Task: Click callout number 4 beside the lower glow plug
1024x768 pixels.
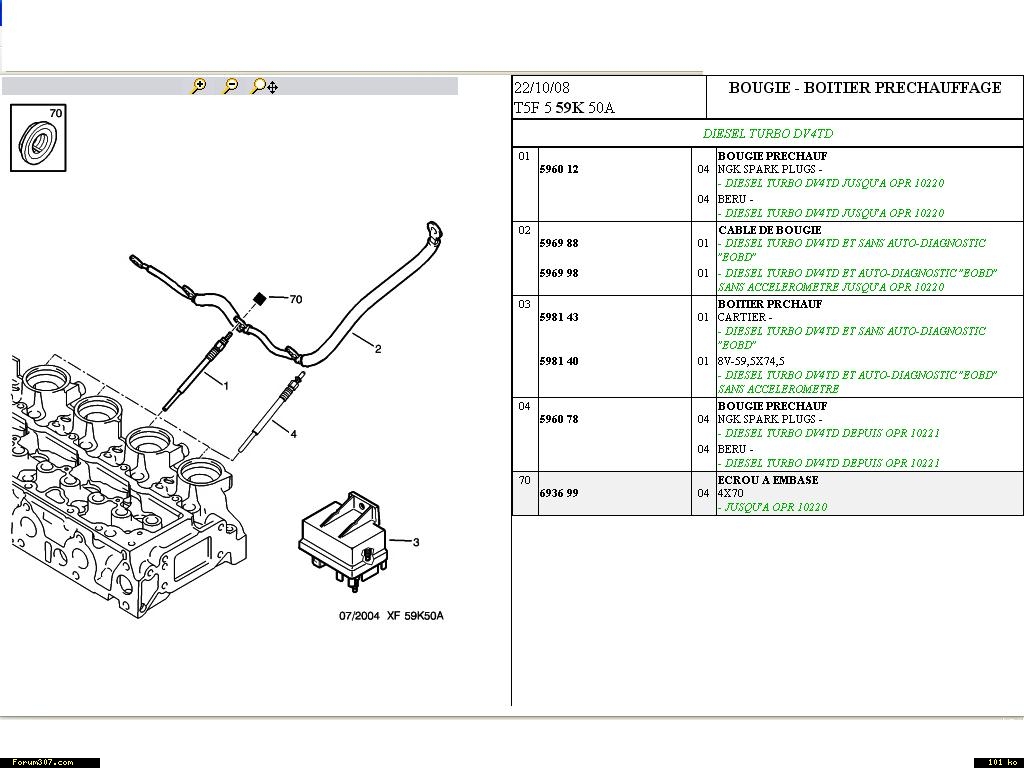Action: 293,434
